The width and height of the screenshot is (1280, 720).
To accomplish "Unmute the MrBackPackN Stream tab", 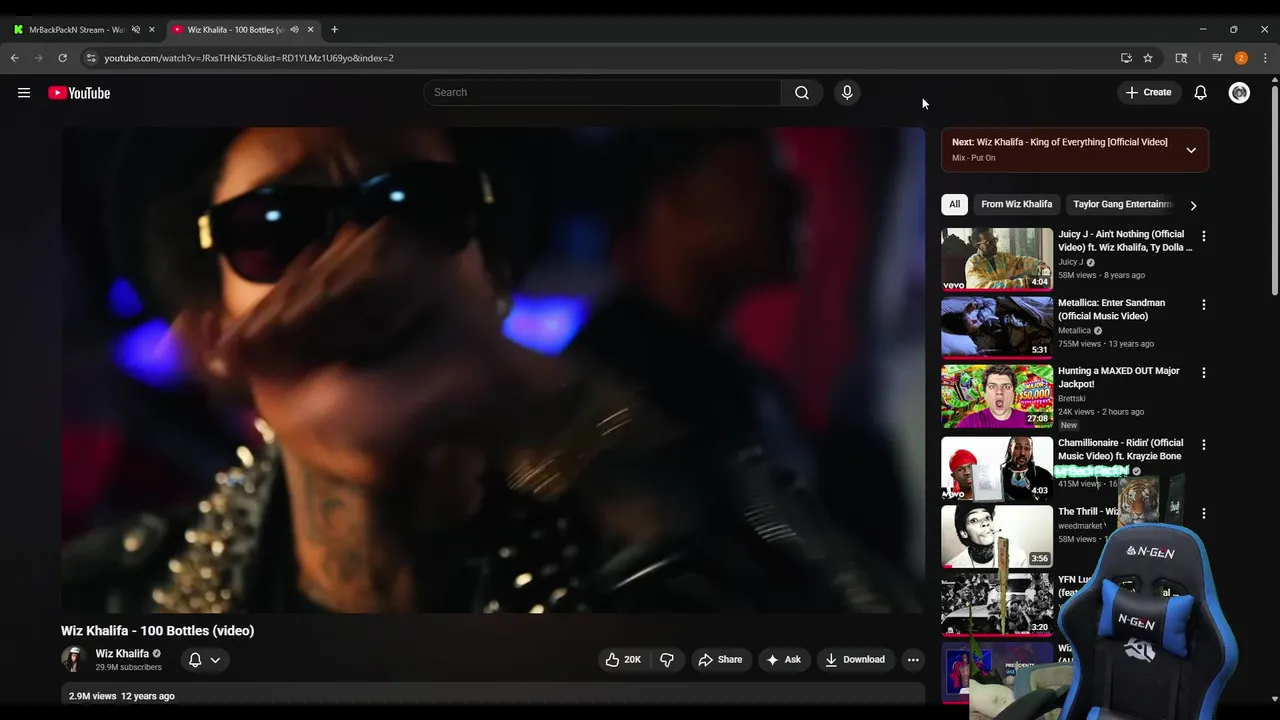I will point(136,29).
